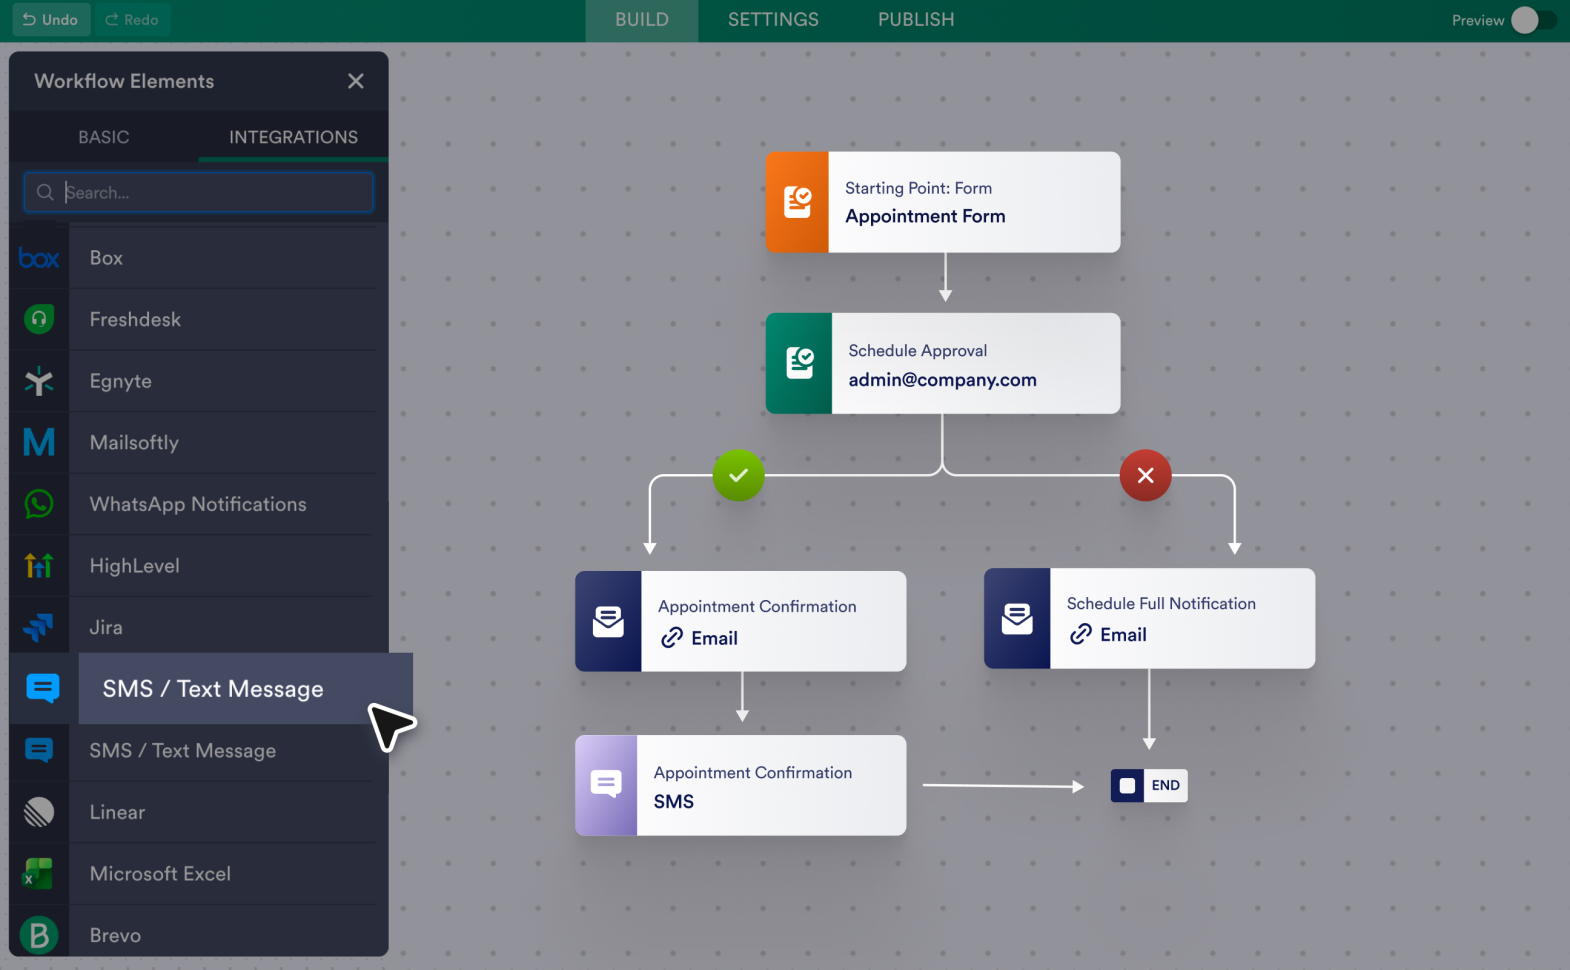Screen dimensions: 1570x970
Task: Select the END node stop icon
Action: point(1127,786)
